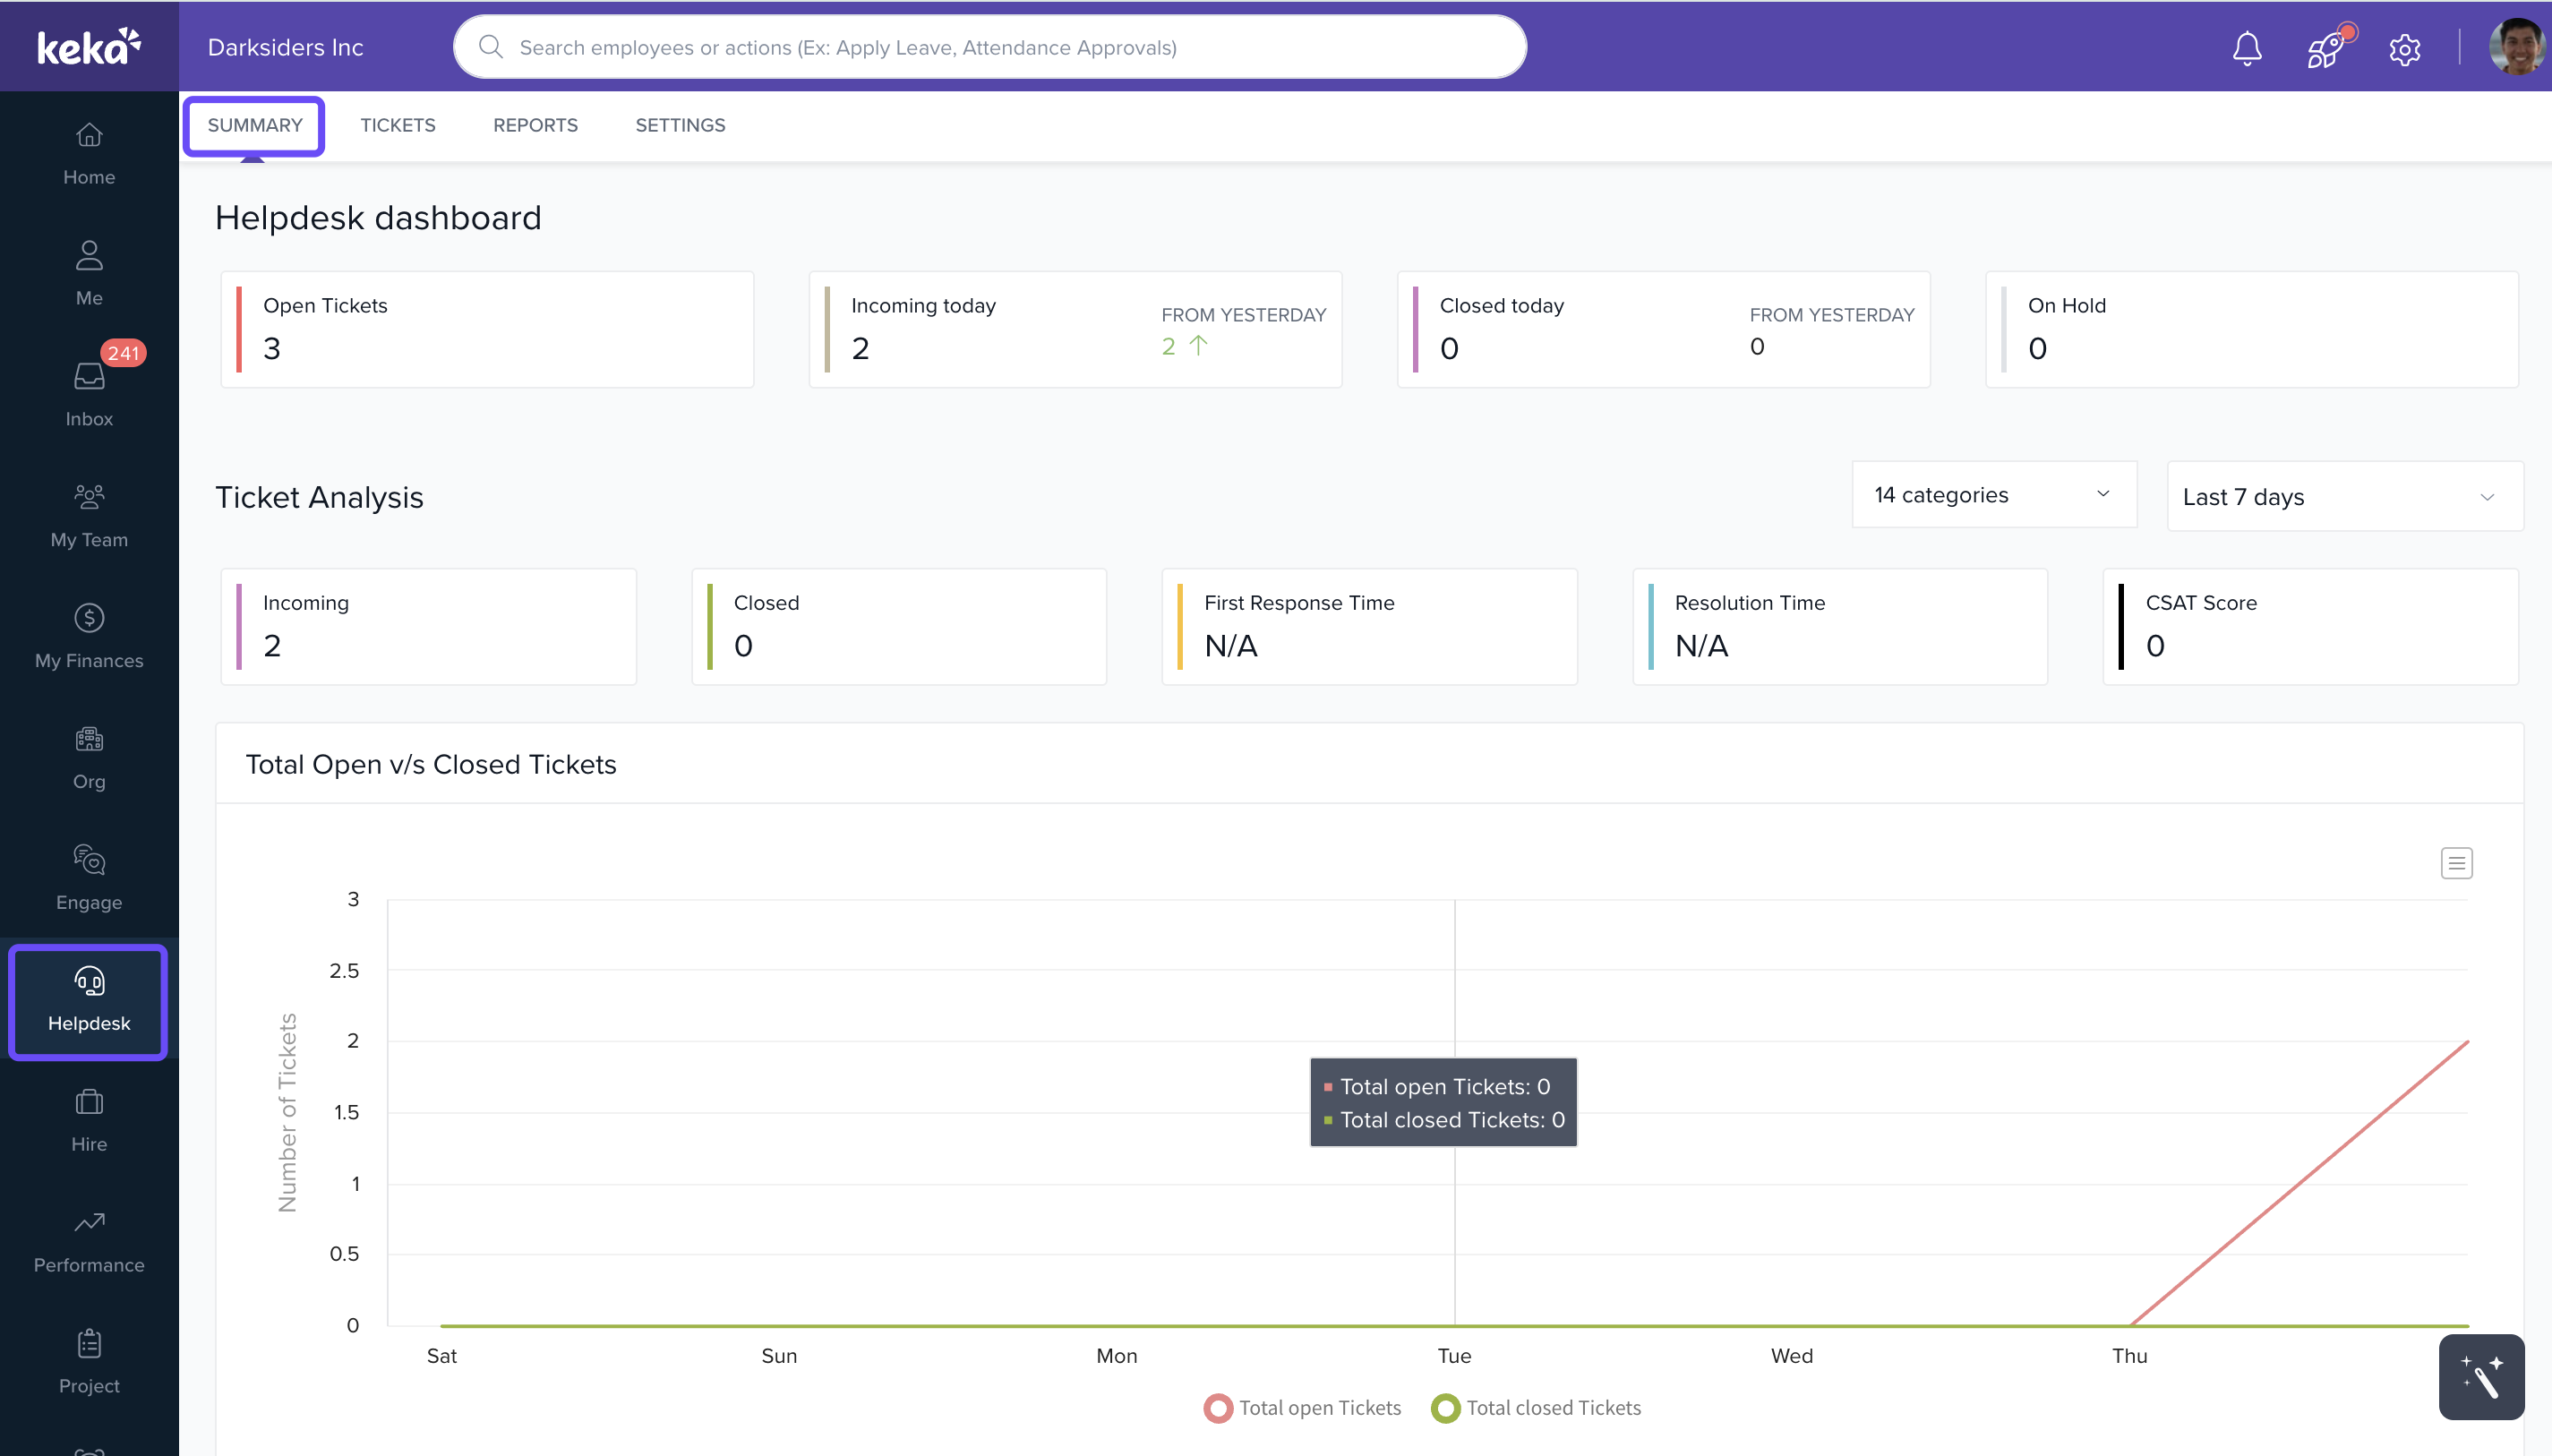Image resolution: width=2552 pixels, height=1456 pixels.
Task: Open the Performance sidebar icon
Action: [x=89, y=1239]
